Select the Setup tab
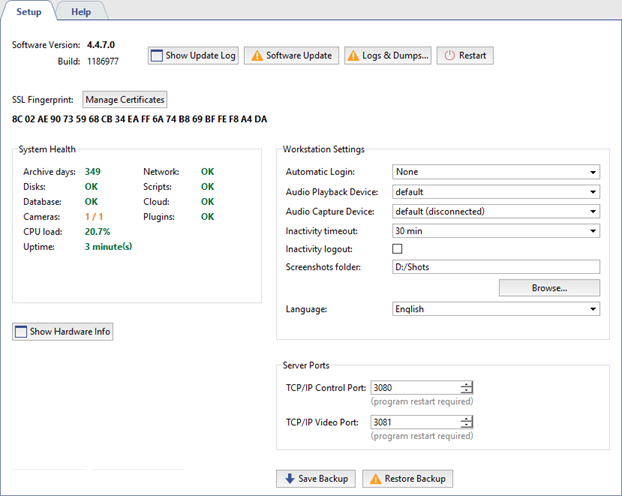 [x=28, y=11]
